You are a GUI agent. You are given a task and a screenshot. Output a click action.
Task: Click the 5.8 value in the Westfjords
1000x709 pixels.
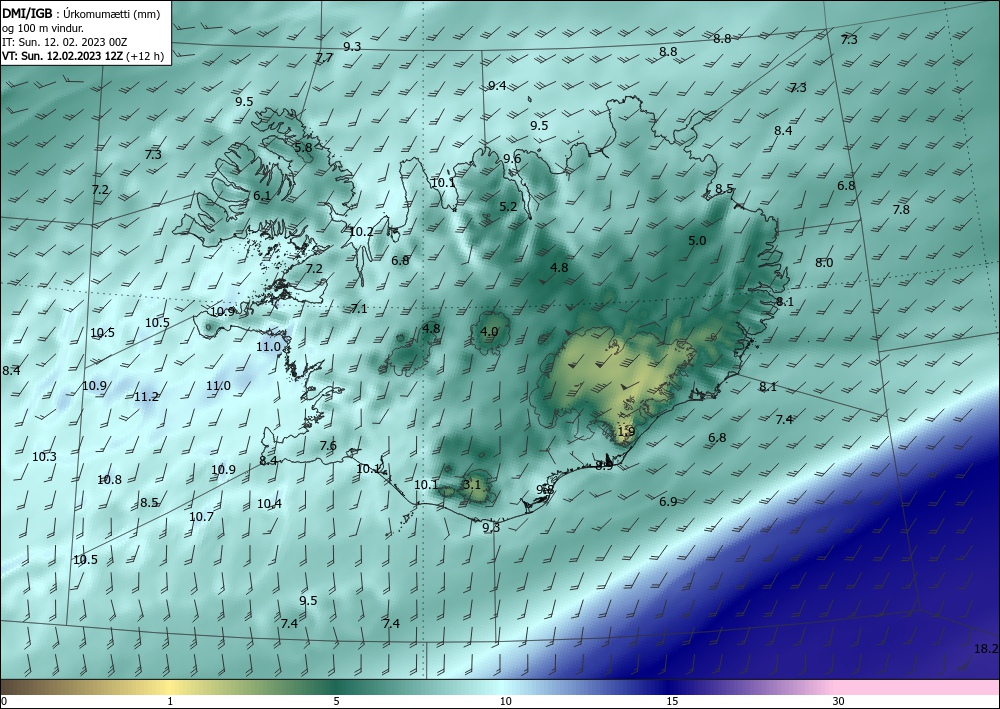point(303,147)
